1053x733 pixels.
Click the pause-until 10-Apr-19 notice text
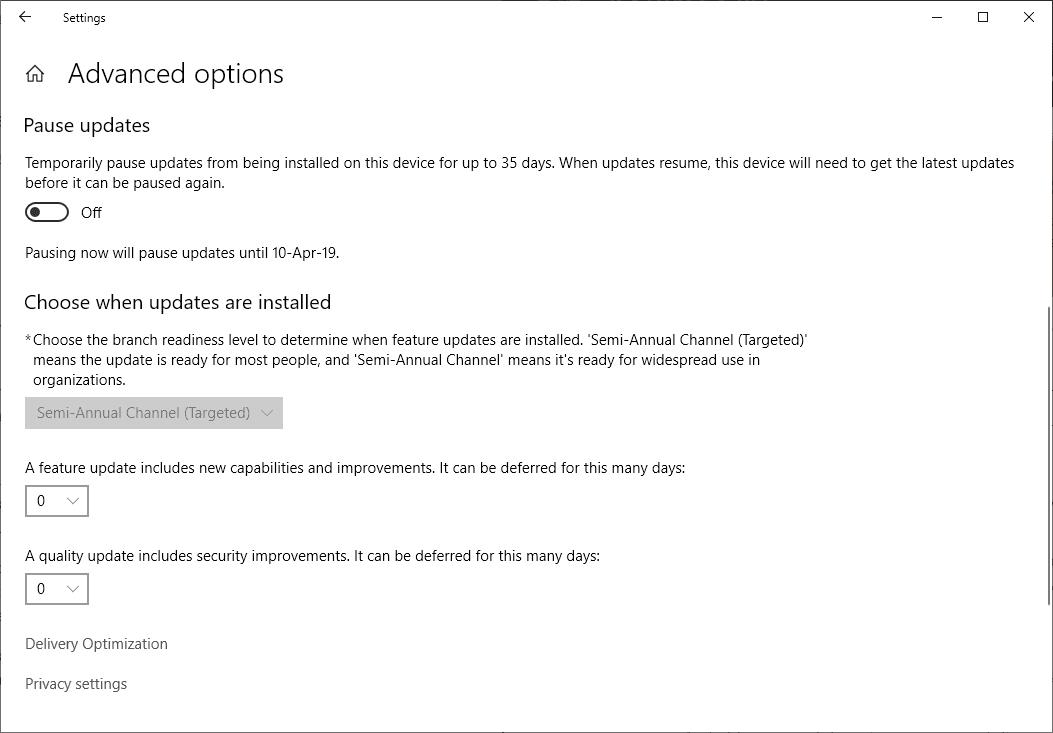pos(182,253)
